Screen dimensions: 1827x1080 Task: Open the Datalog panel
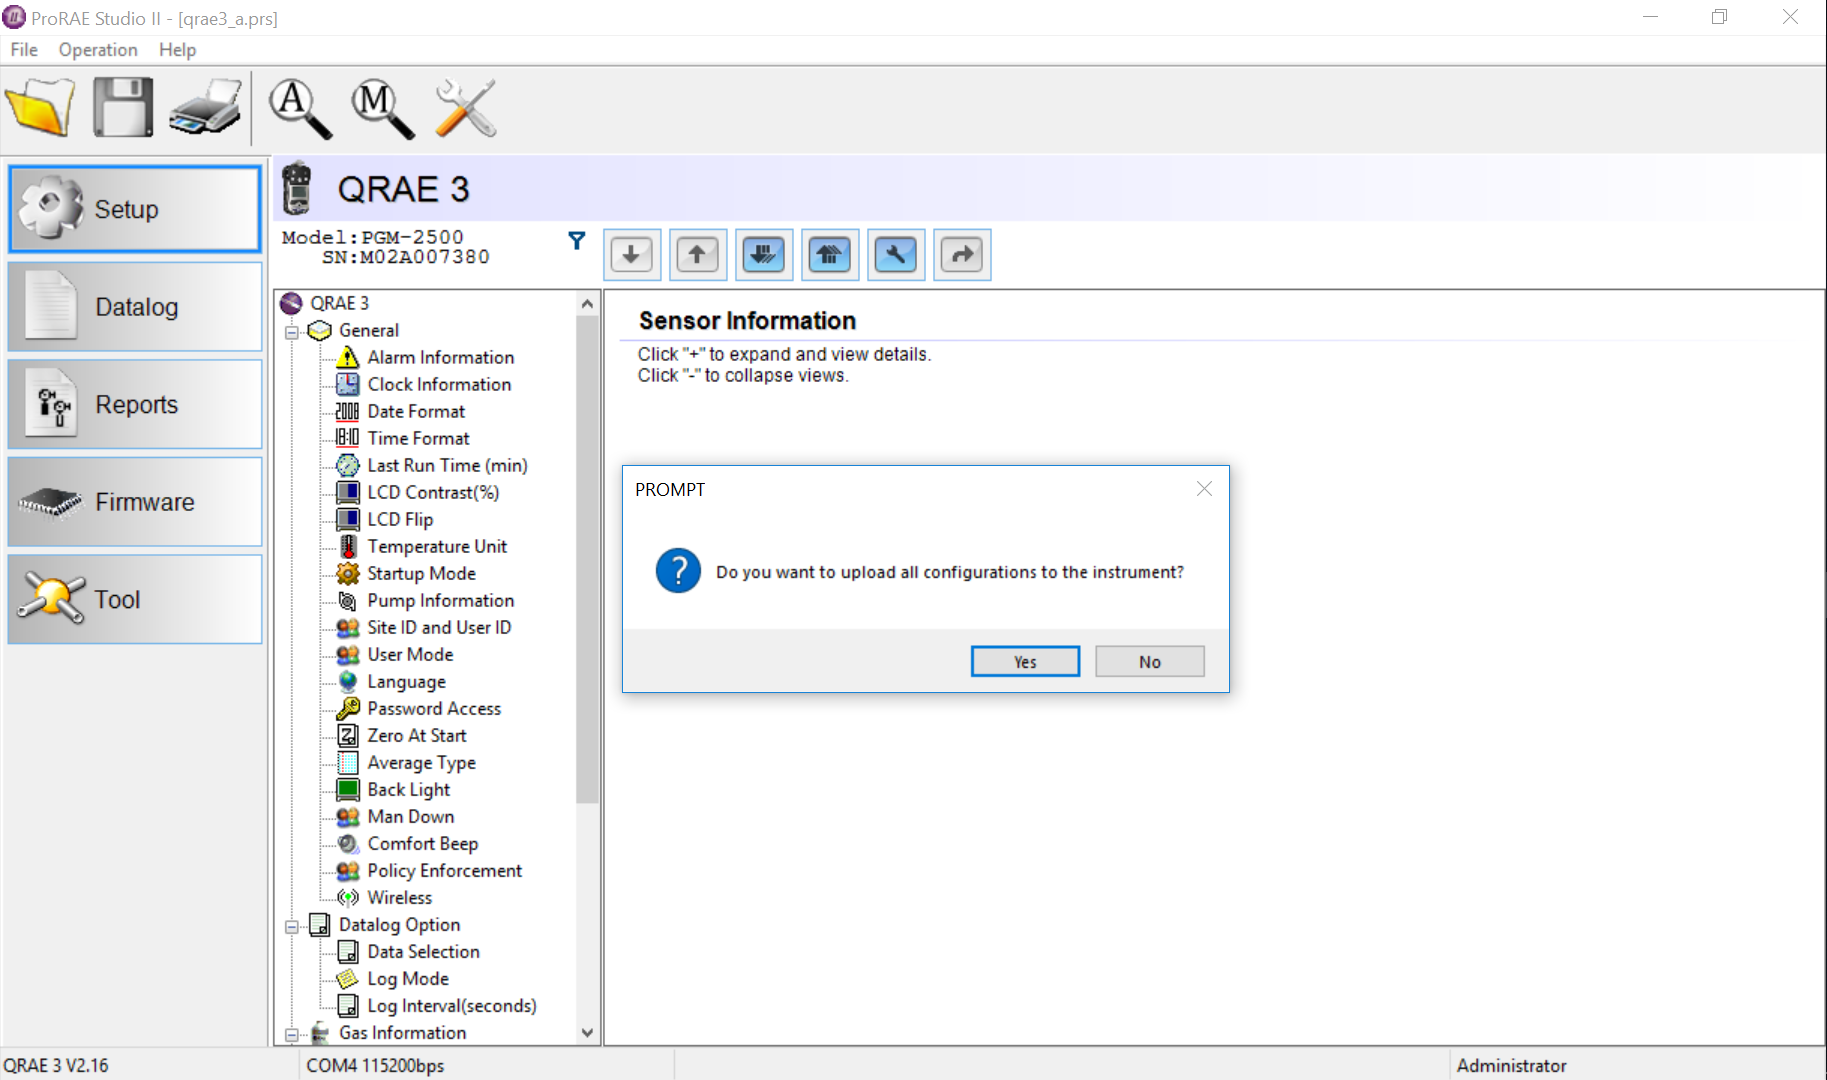tap(135, 307)
